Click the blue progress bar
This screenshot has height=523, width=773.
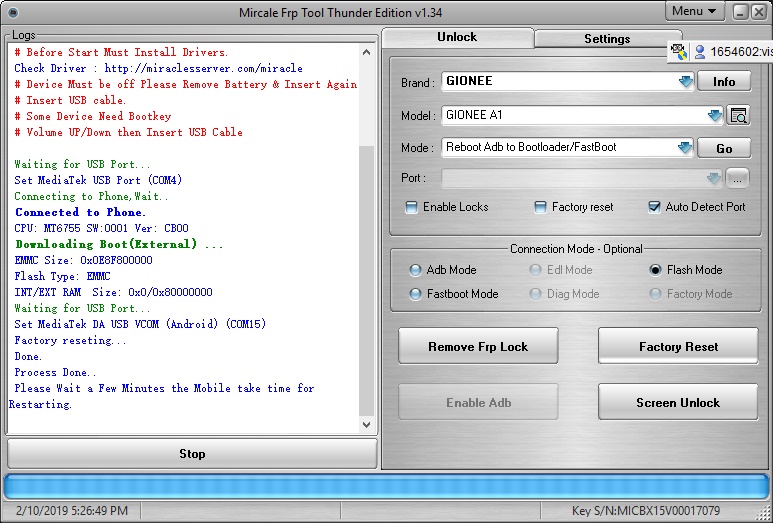386,487
